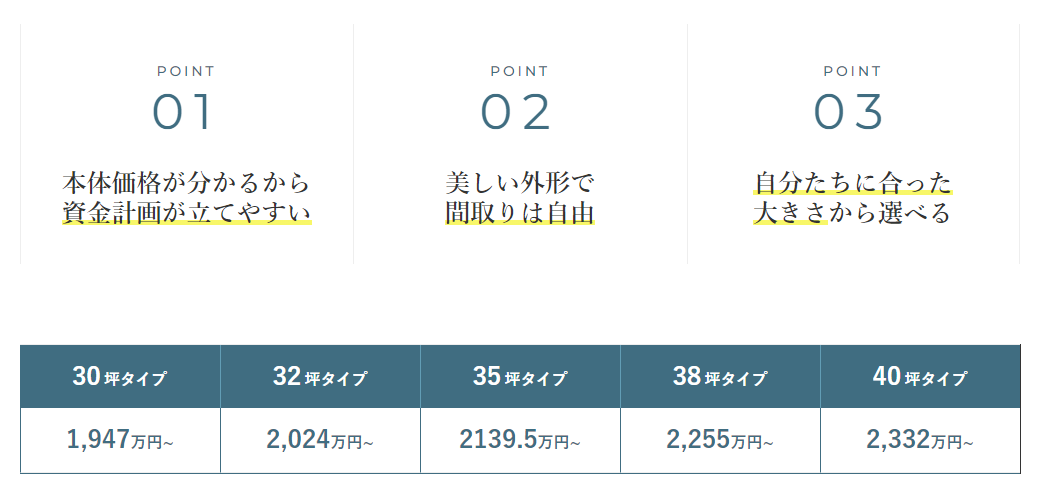Click the POINT 02 number heading

coord(516,111)
